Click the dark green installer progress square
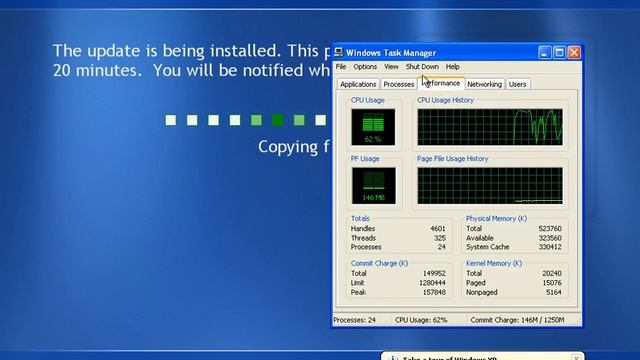The image size is (640, 360). (x=278, y=120)
